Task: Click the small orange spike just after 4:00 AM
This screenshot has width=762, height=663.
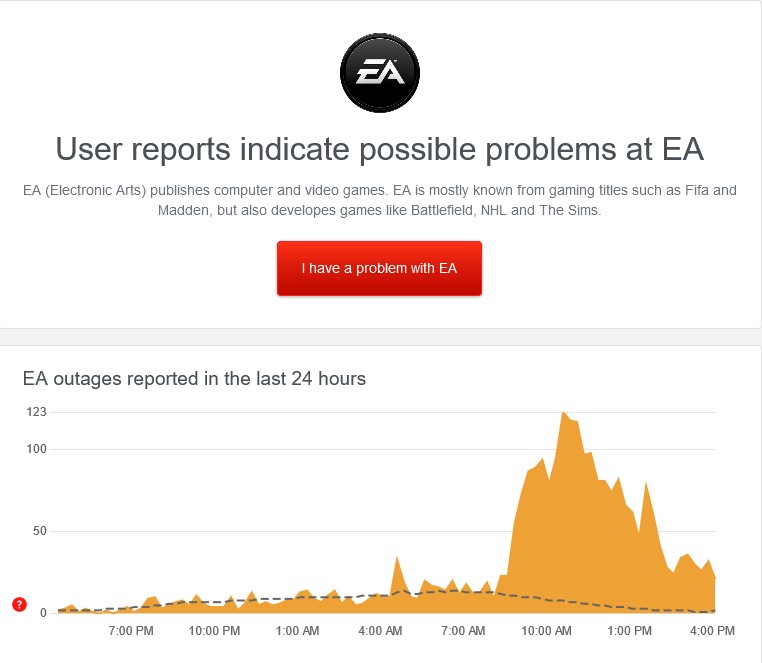Action: [397, 559]
